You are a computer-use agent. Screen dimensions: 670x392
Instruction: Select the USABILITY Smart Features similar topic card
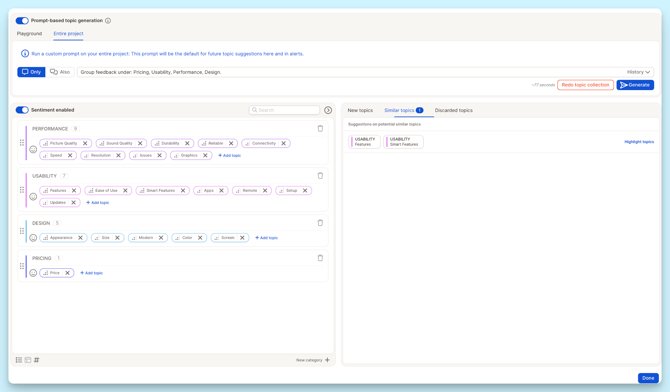coord(403,142)
